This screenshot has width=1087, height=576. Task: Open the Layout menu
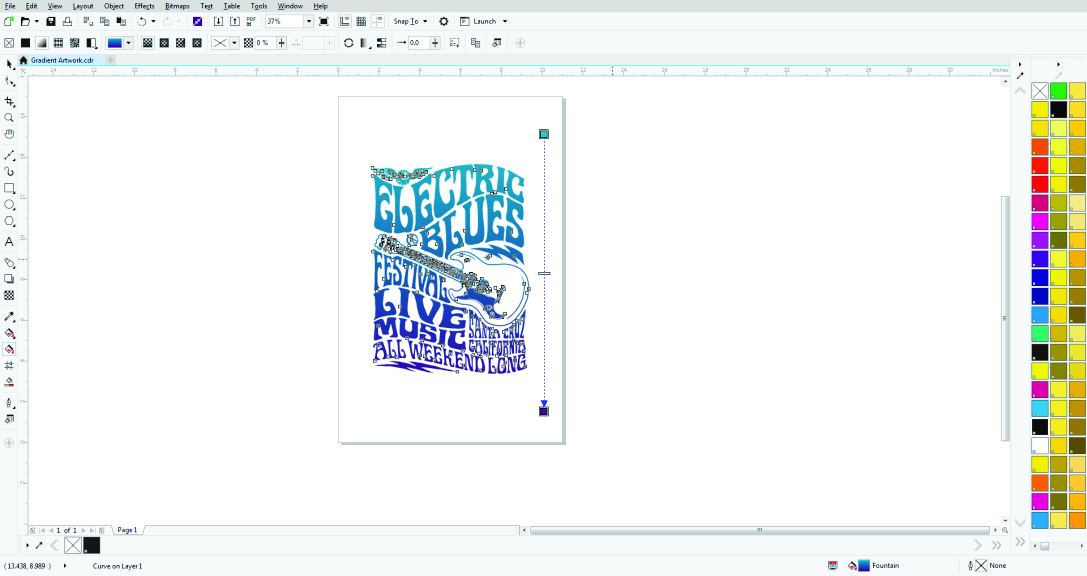[x=82, y=6]
